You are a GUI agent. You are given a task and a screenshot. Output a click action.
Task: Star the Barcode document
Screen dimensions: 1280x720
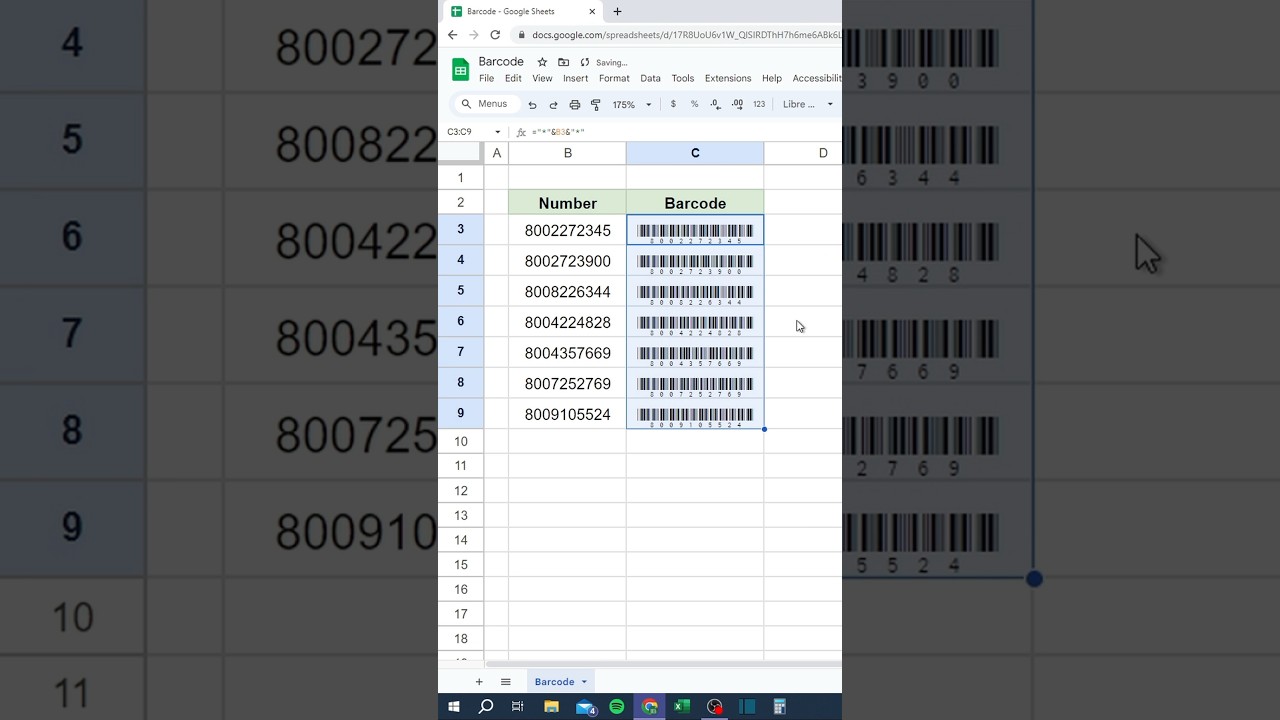[543, 62]
